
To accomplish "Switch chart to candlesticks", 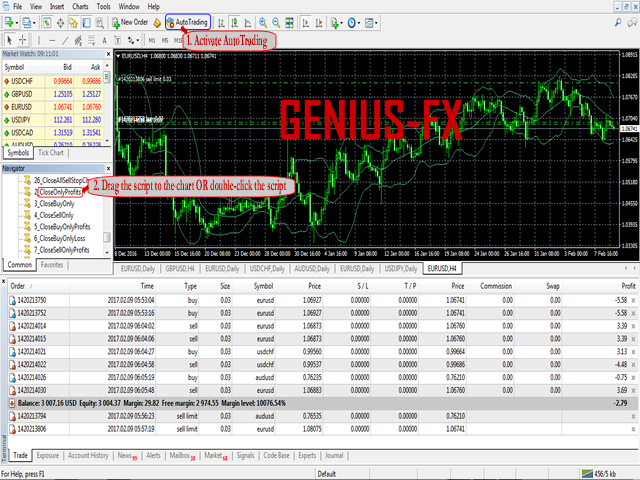I will coord(235,23).
